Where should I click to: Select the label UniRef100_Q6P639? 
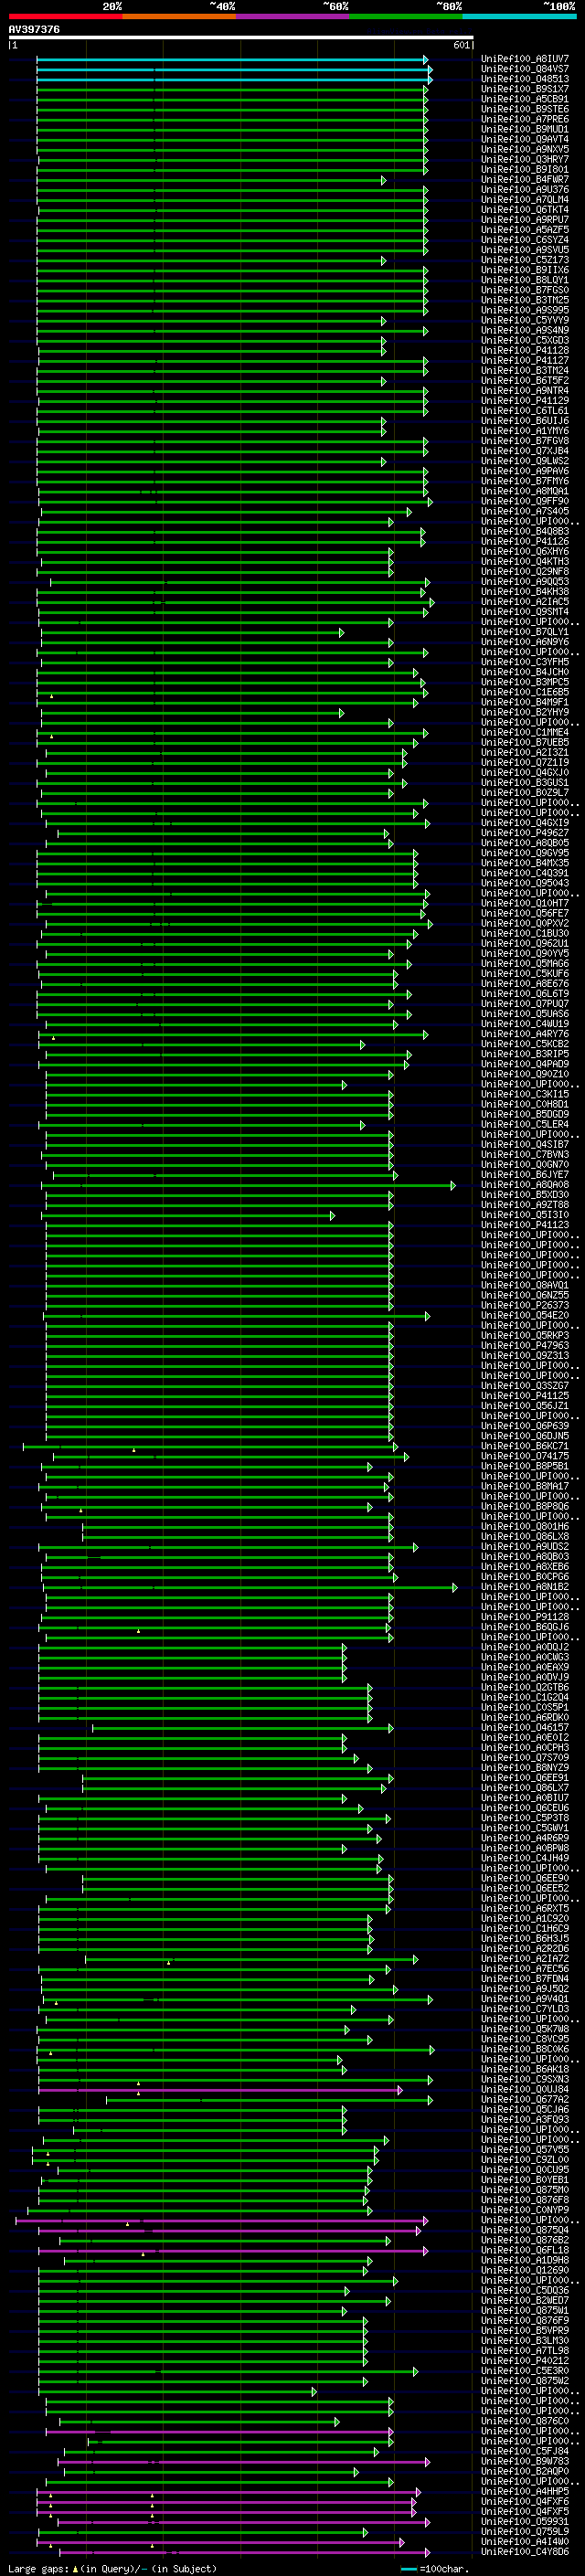(x=525, y=1425)
